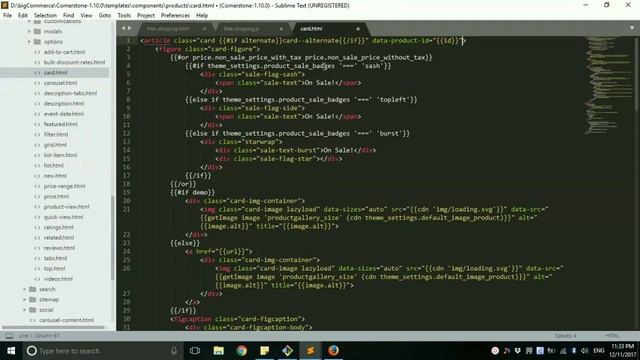This screenshot has height=360, width=640.
Task: Open the Edit menu
Action: 23,16
